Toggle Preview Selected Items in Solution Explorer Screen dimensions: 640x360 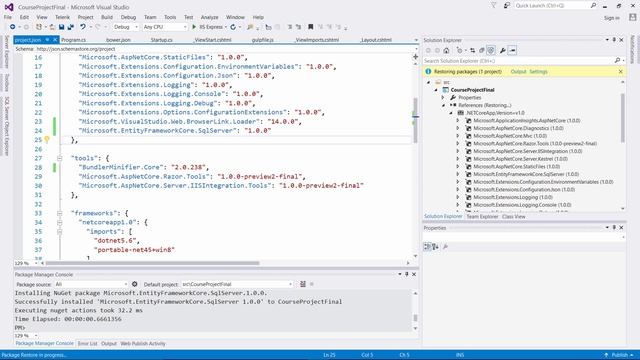point(512,51)
